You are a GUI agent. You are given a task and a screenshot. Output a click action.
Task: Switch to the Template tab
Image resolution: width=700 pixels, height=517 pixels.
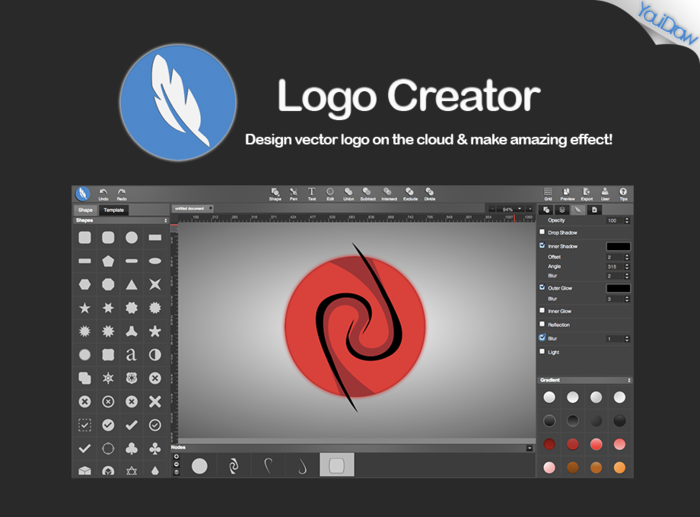(x=113, y=210)
